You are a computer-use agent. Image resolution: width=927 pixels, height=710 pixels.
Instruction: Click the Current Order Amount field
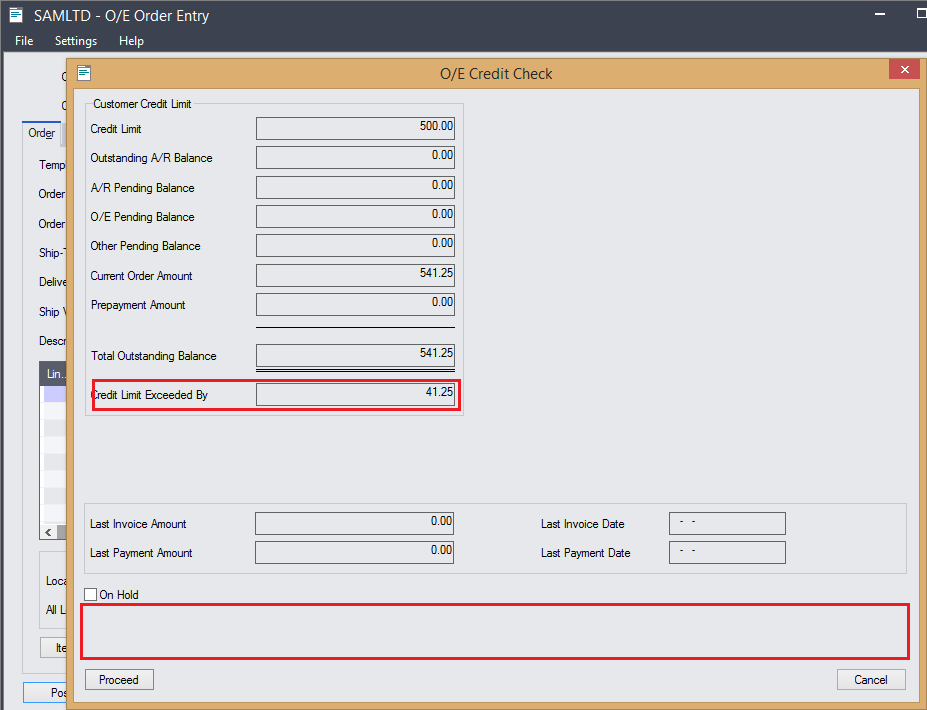355,275
